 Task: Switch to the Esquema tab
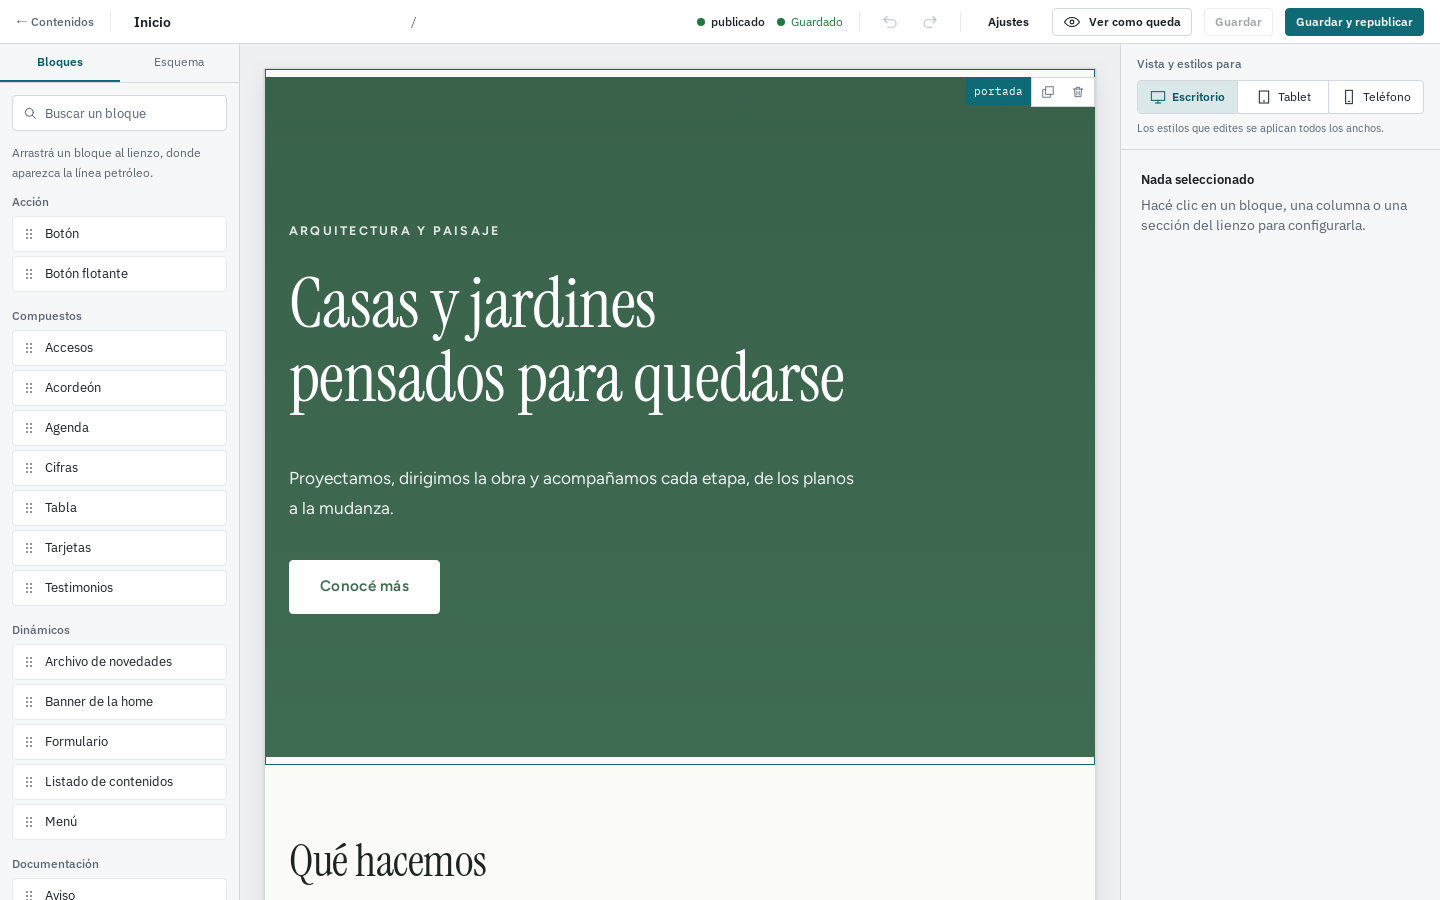tap(179, 62)
